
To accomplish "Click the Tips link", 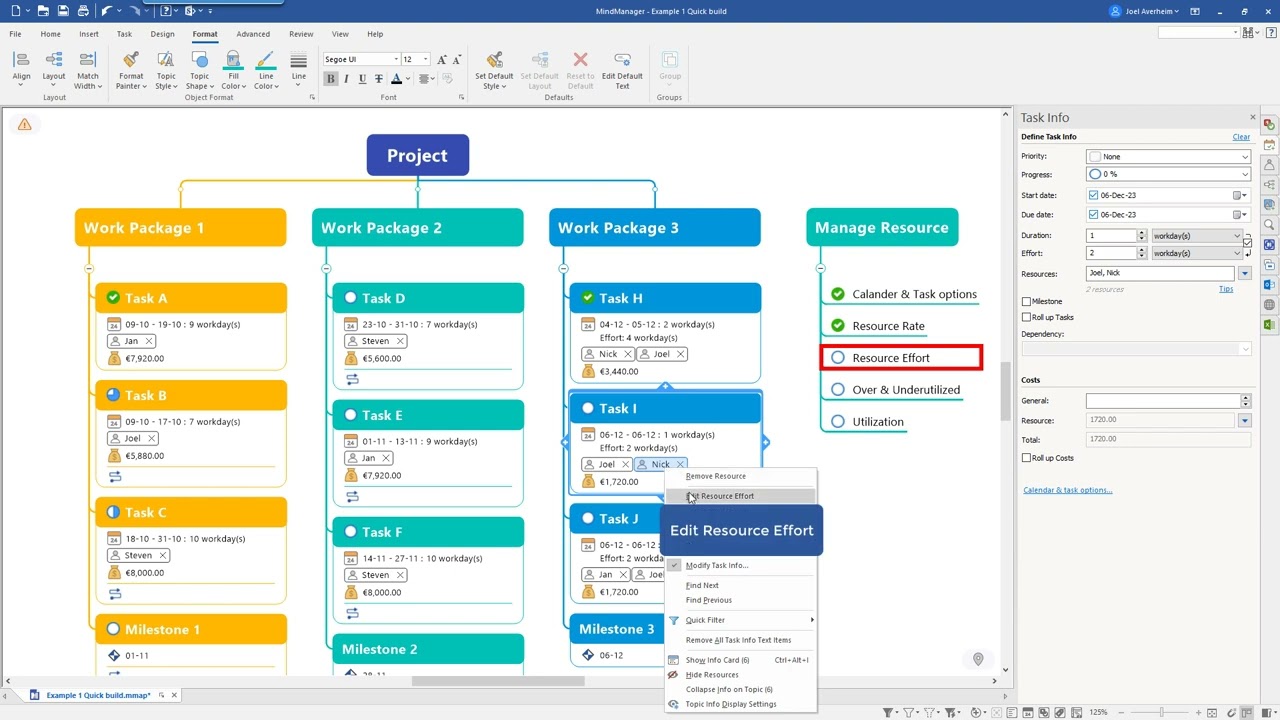I will click(1226, 289).
